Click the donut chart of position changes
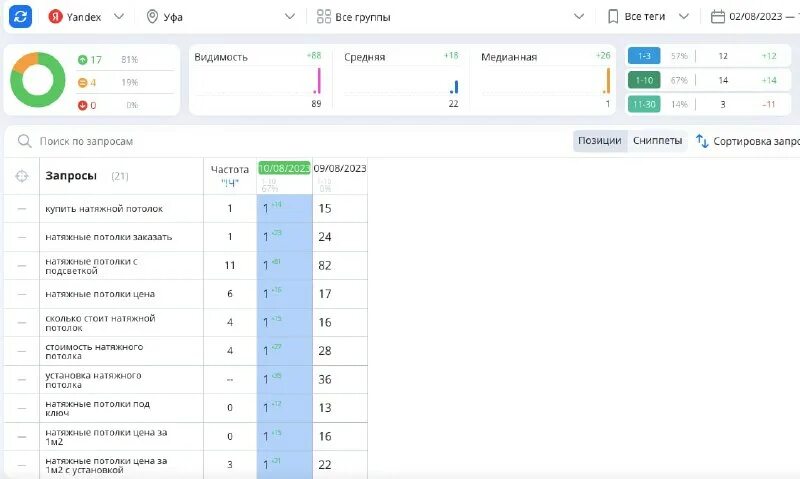 pos(38,80)
